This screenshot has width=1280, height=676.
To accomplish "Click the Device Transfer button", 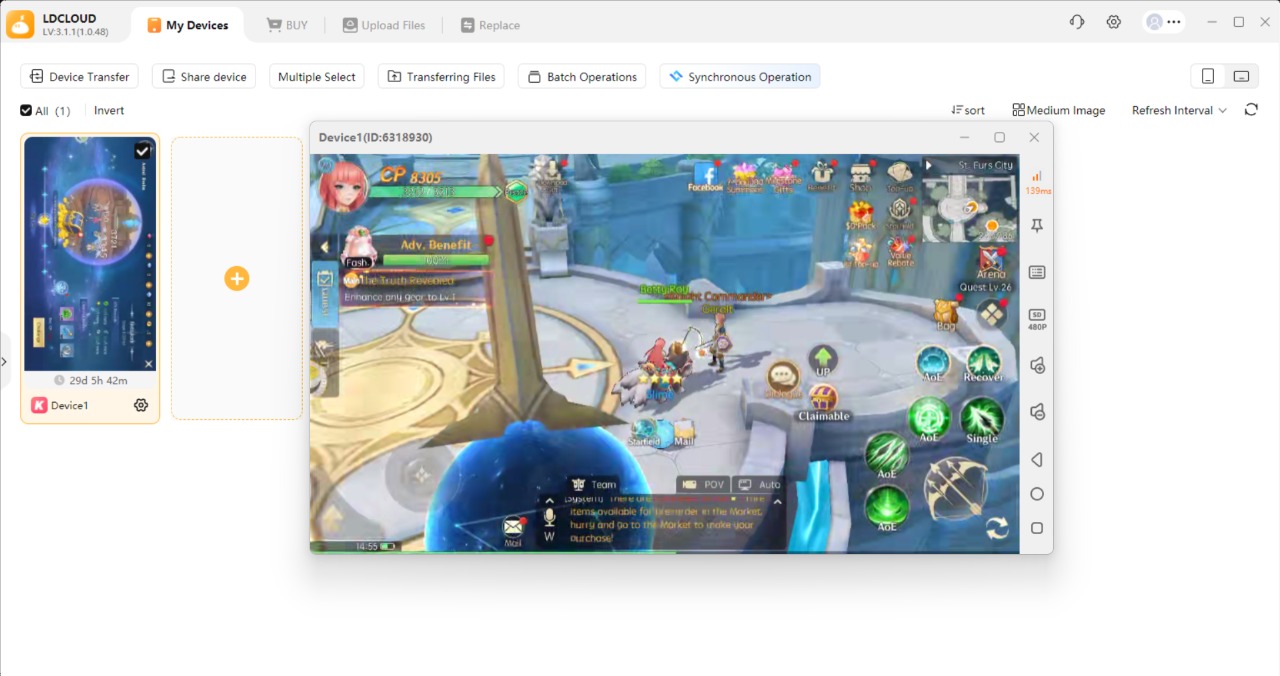I will coord(80,77).
